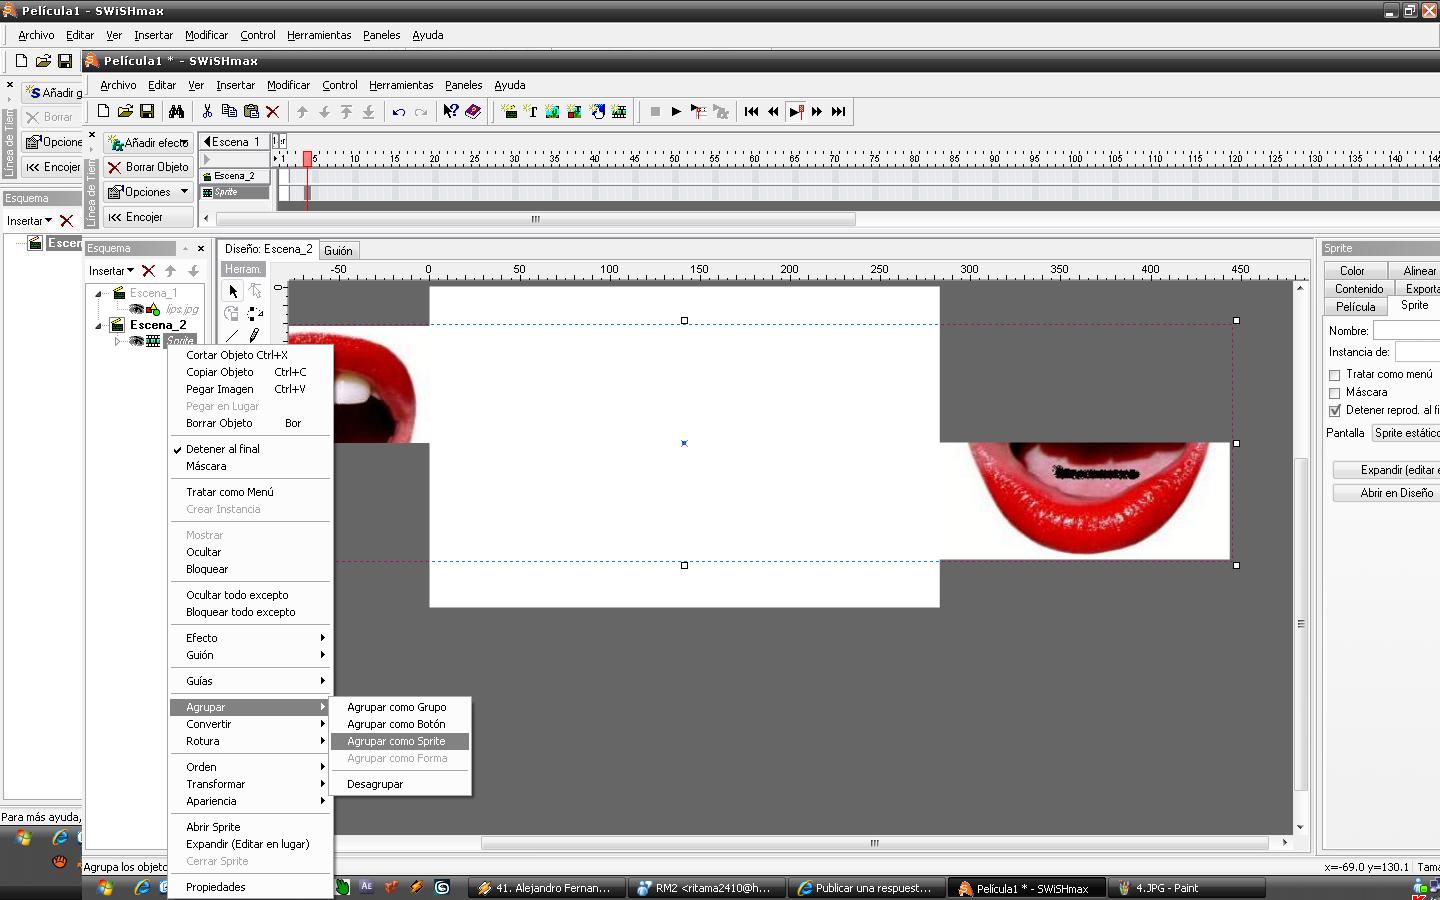Click into the Nombre input field
The height and width of the screenshot is (900, 1440).
pos(1406,331)
